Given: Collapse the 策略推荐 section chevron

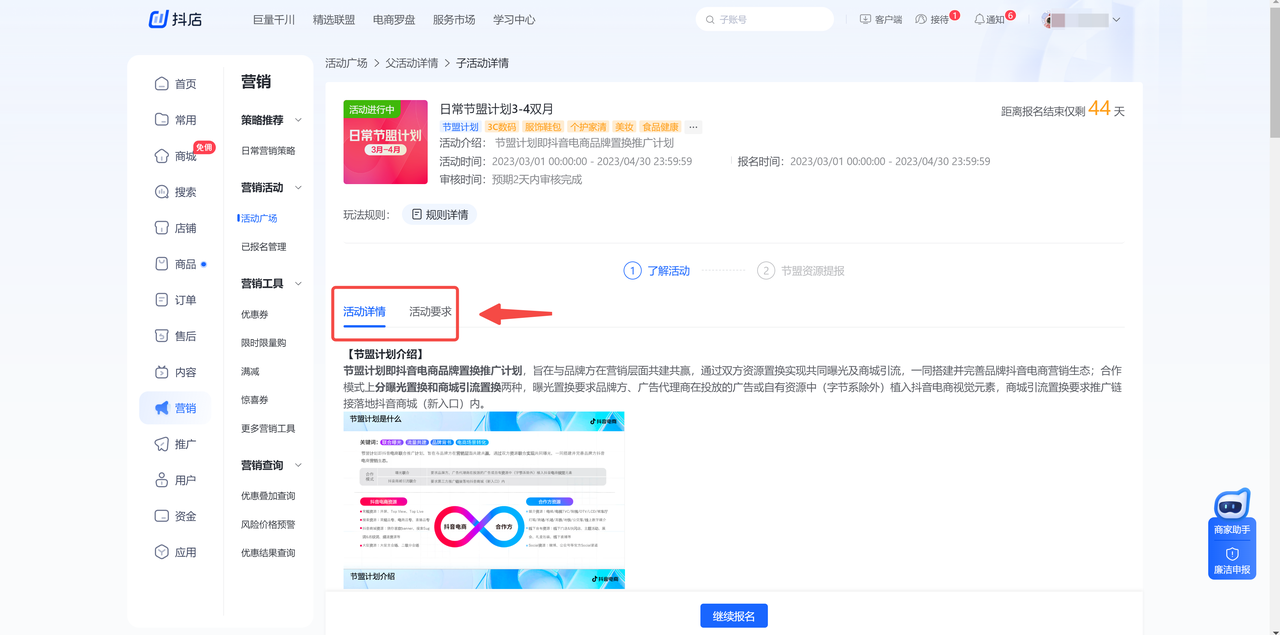Looking at the screenshot, I should pyautogui.click(x=298, y=120).
